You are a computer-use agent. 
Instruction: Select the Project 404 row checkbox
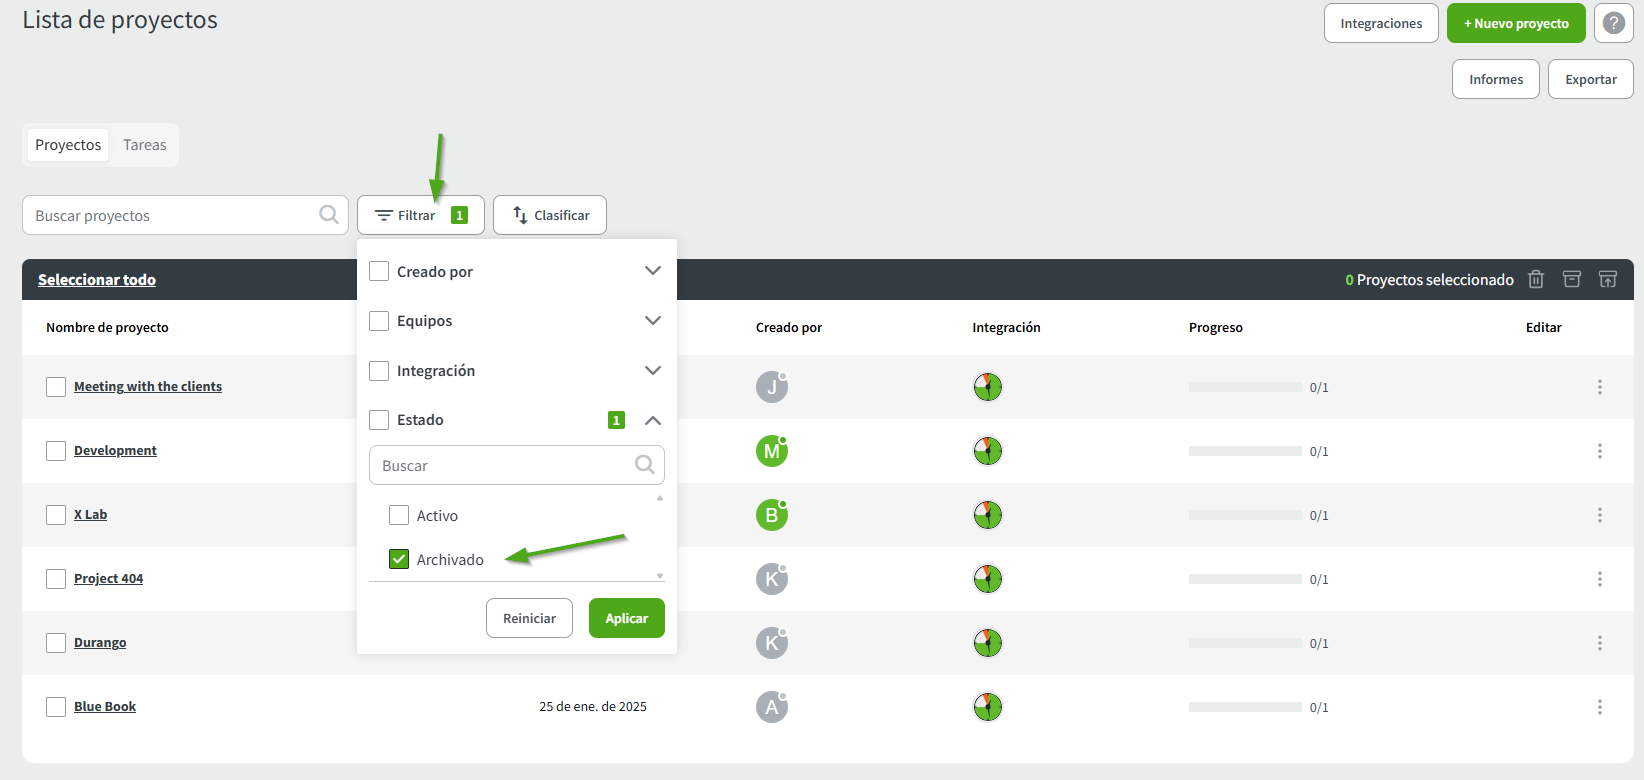(x=56, y=579)
